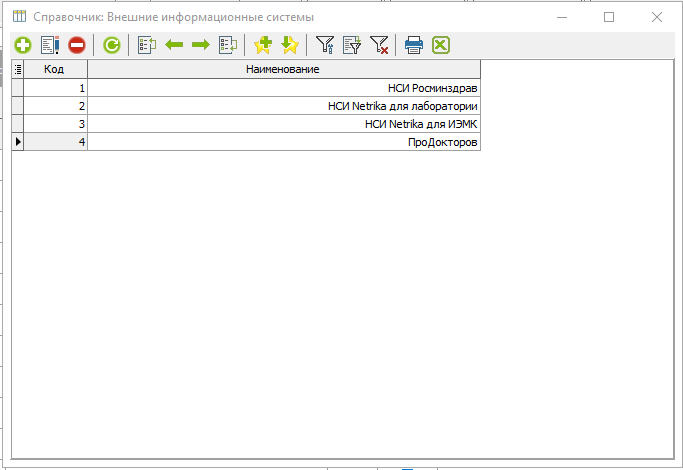Jump to the last record icon
The image size is (683, 470).
pos(228,45)
